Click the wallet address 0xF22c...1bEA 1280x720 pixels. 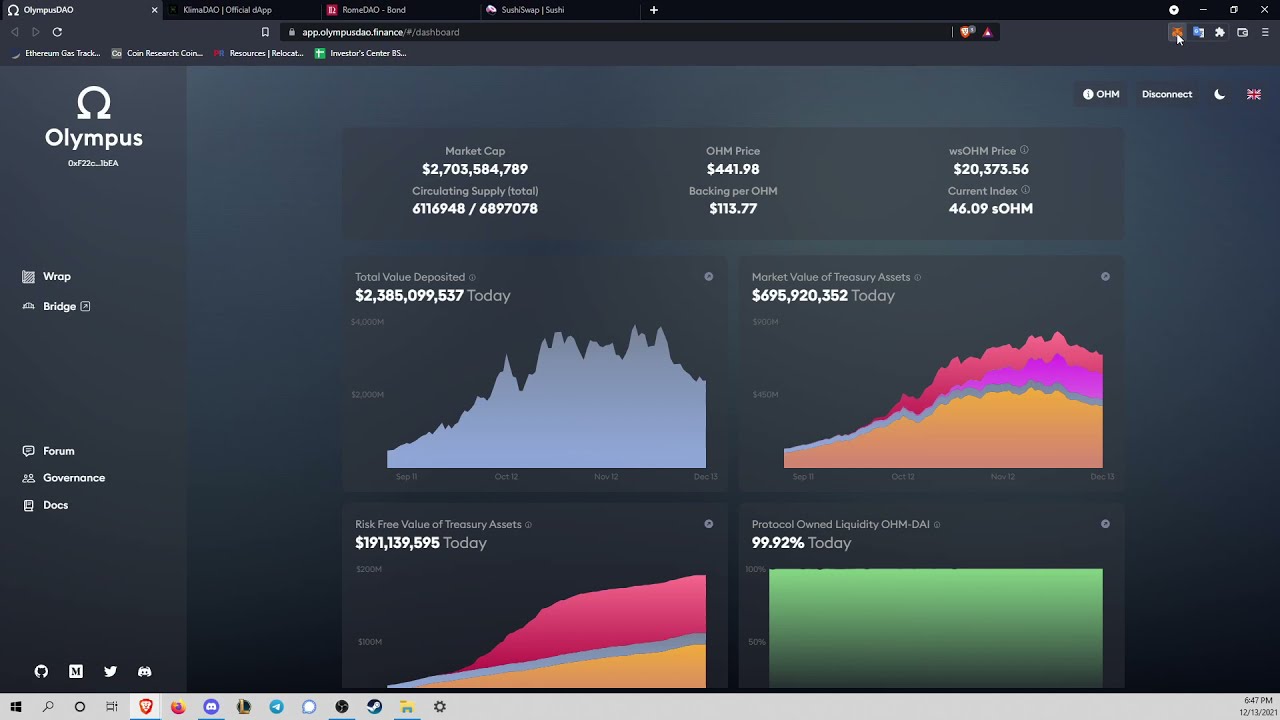coord(93,163)
